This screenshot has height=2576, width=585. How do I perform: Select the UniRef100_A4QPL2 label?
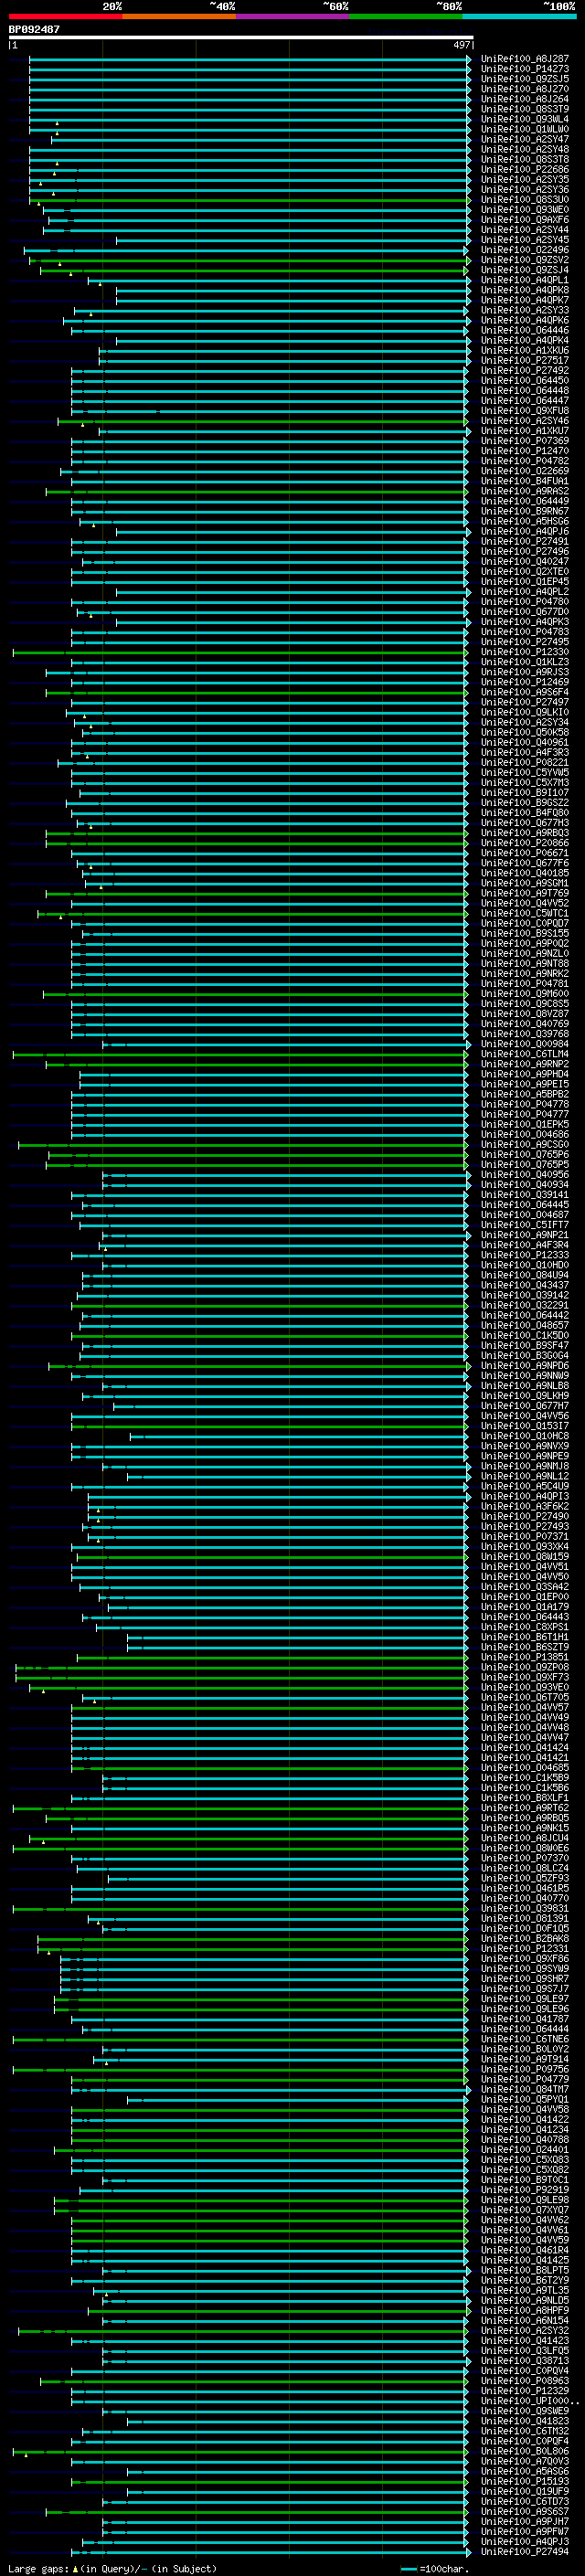click(x=525, y=592)
